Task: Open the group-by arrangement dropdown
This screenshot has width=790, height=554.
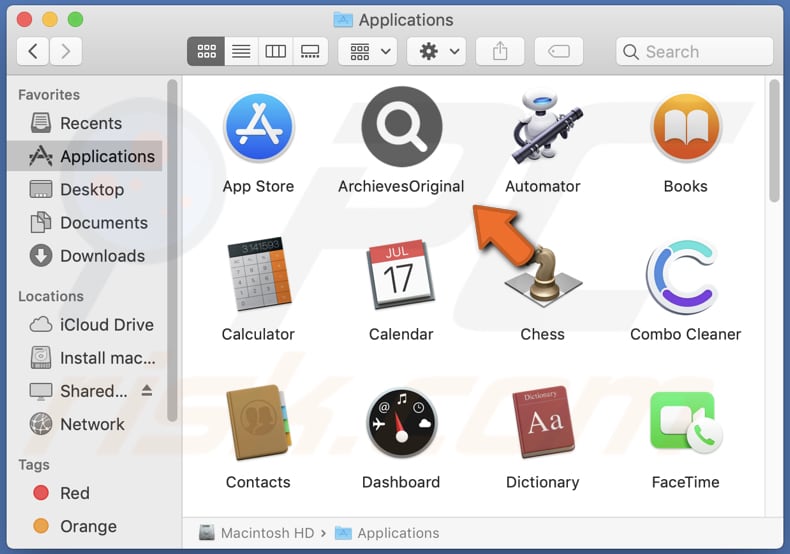Action: tap(368, 51)
